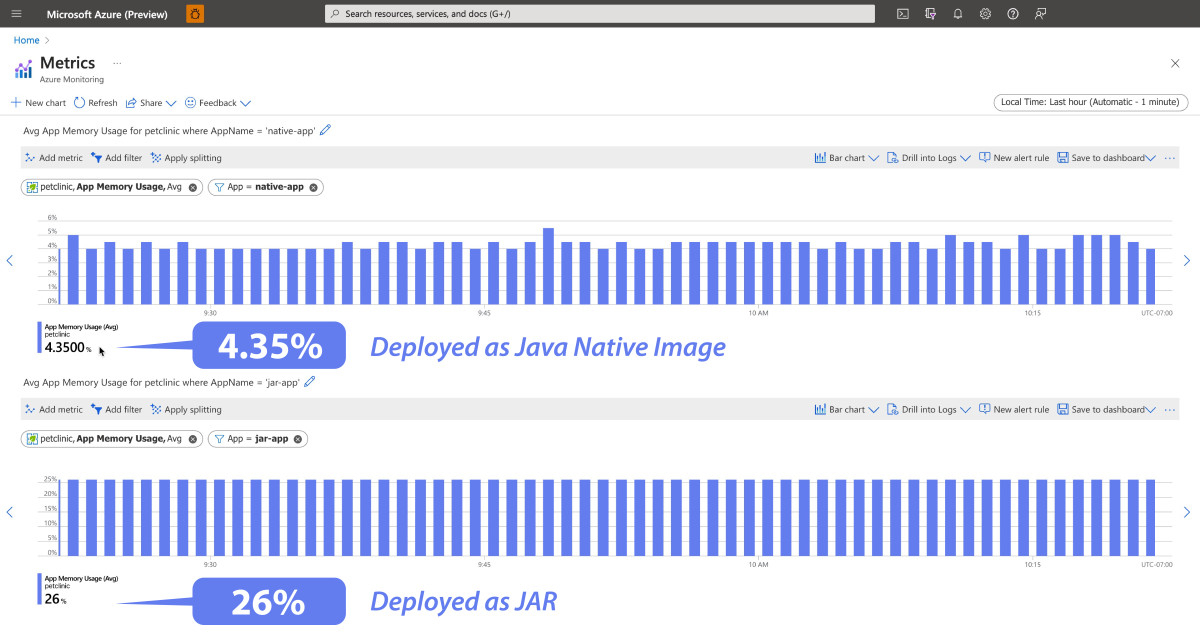Open more options via the ellipsis on the chart toolbar
Image resolution: width=1200 pixels, height=643 pixels.
click(x=1169, y=157)
